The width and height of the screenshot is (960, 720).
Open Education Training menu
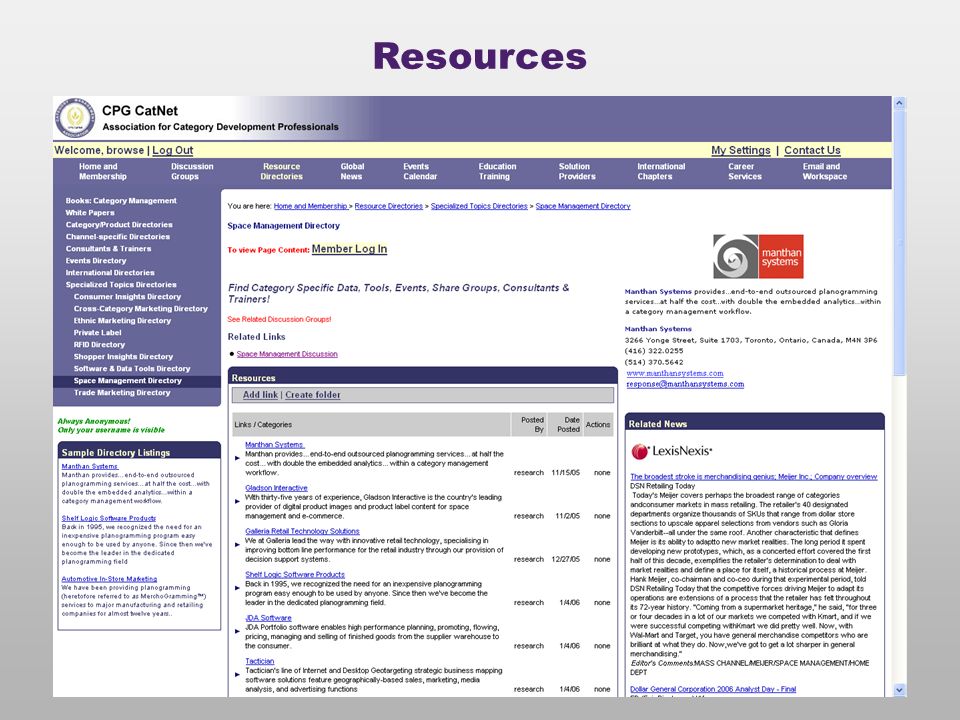coord(497,171)
